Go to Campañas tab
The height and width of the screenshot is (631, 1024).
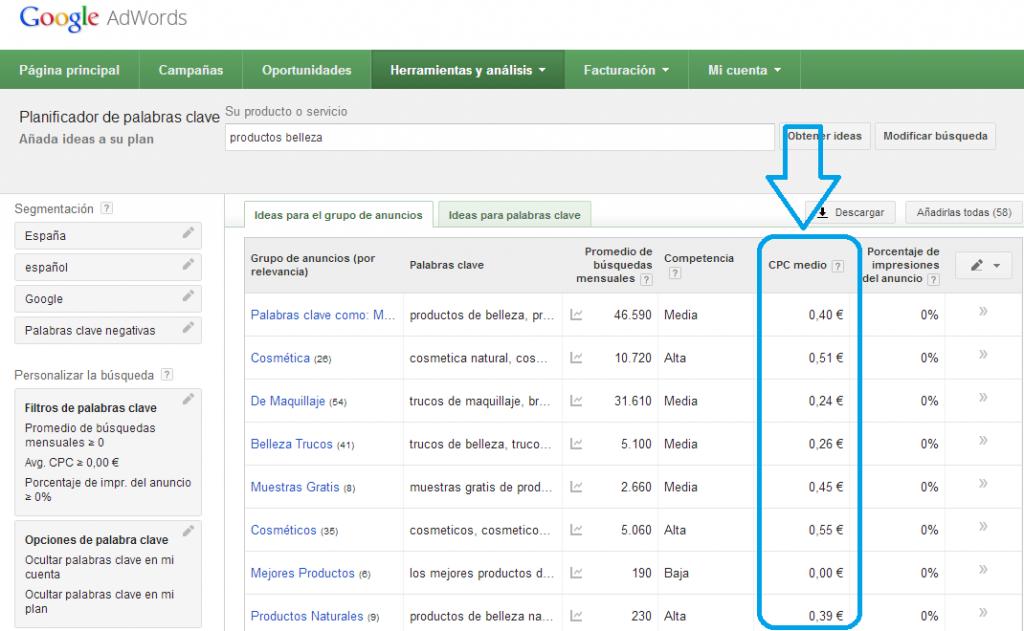tap(190, 71)
